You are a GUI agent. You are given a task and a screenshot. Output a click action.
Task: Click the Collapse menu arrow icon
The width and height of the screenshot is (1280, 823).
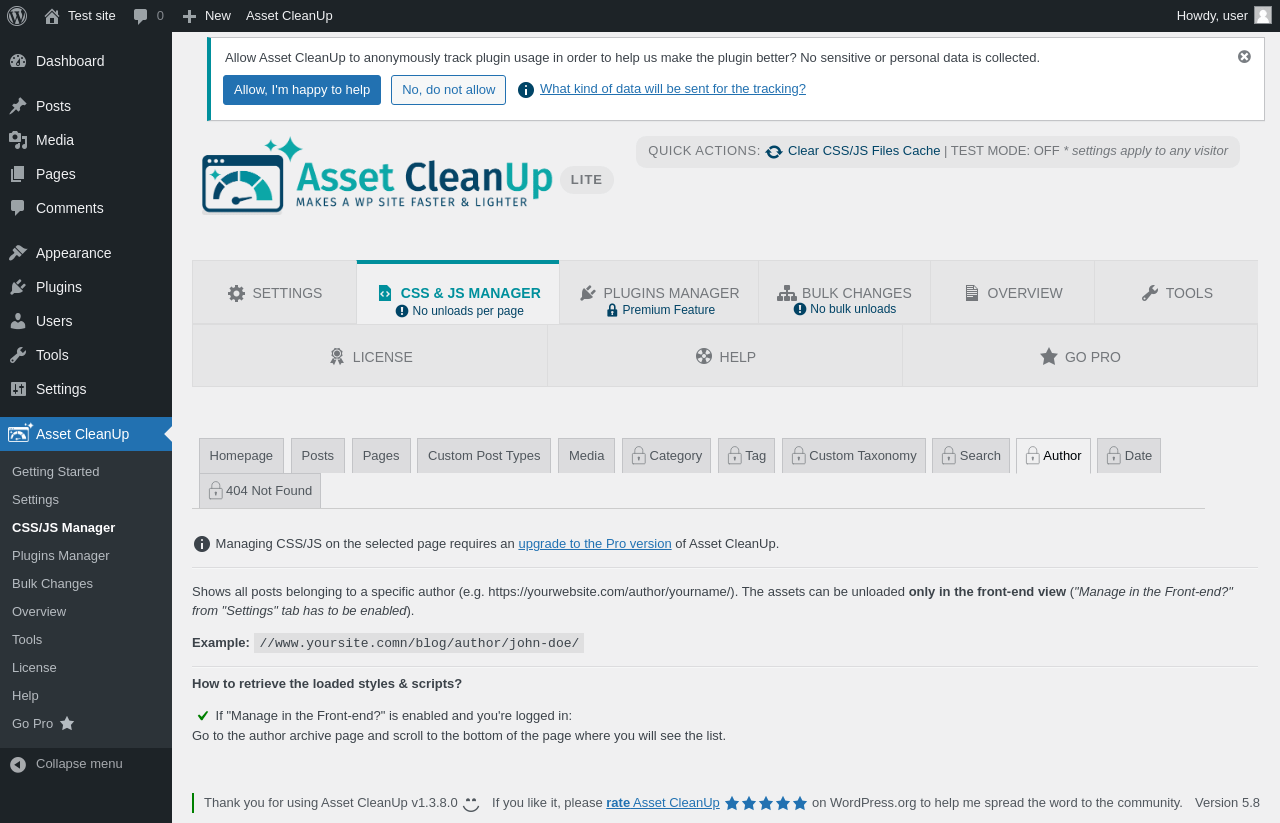click(x=18, y=764)
